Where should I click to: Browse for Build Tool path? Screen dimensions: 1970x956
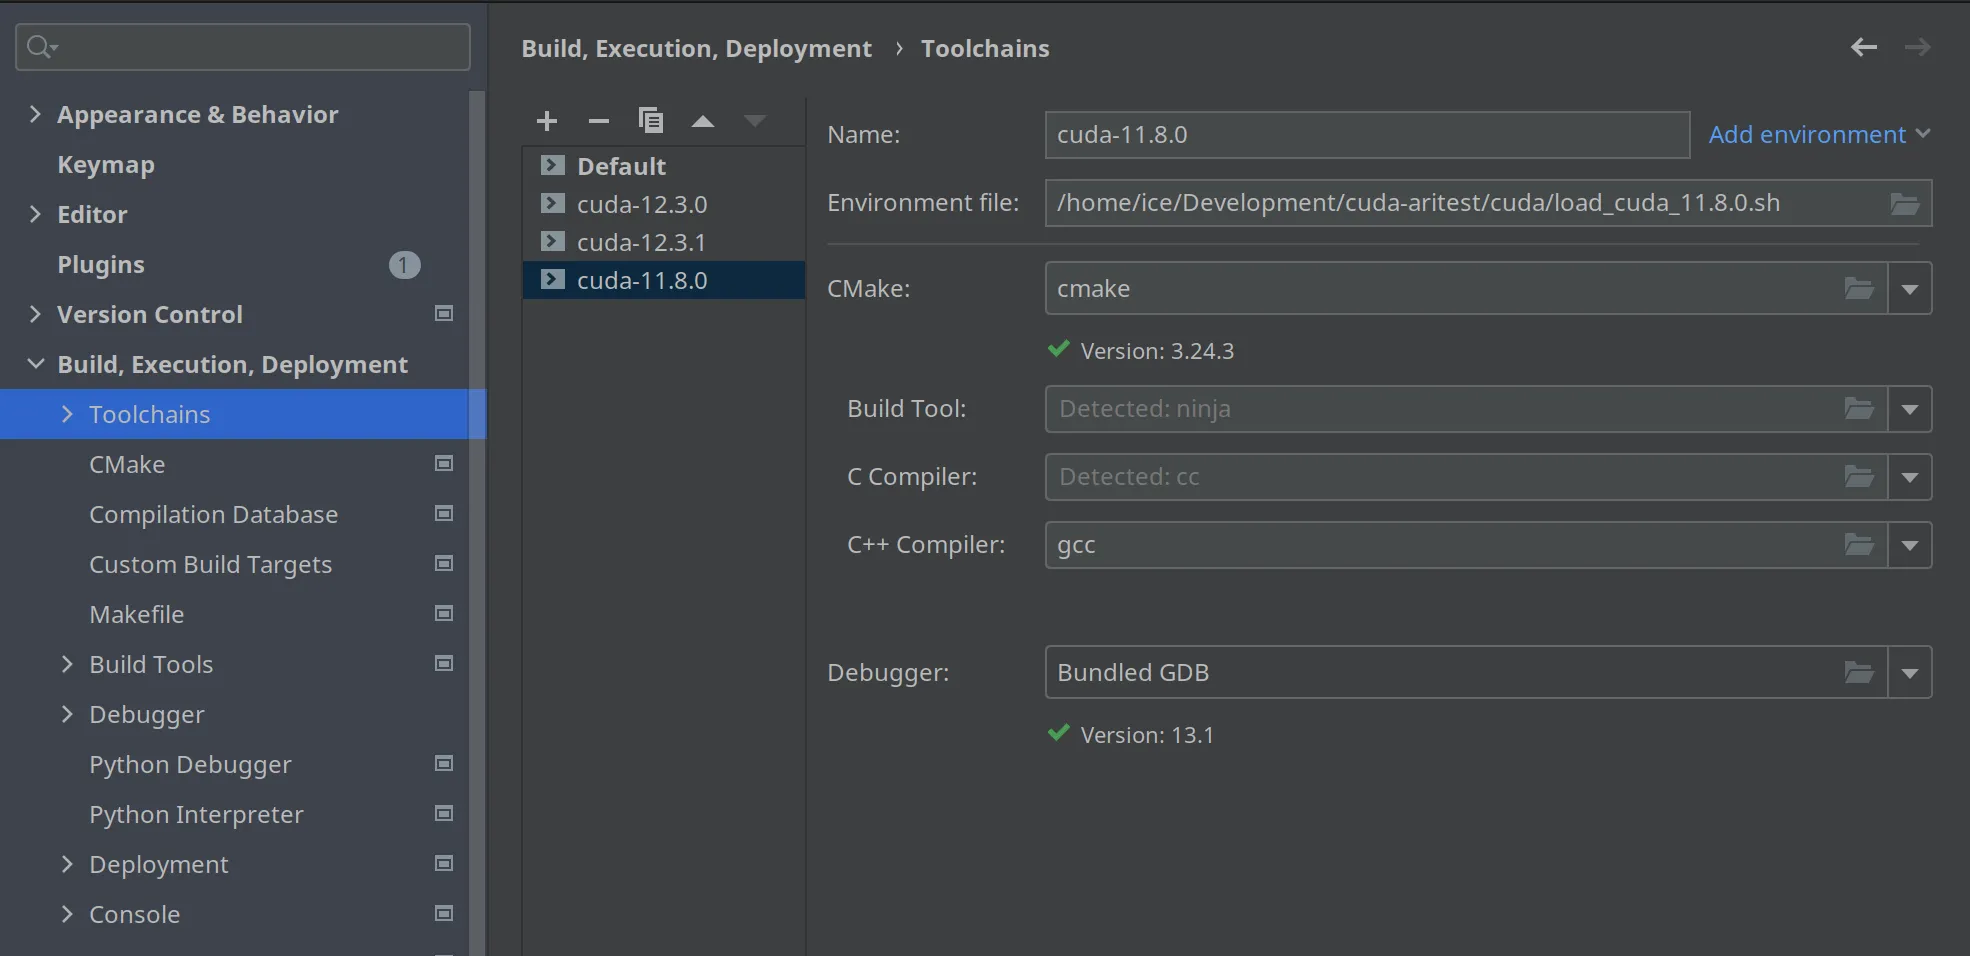[1858, 409]
